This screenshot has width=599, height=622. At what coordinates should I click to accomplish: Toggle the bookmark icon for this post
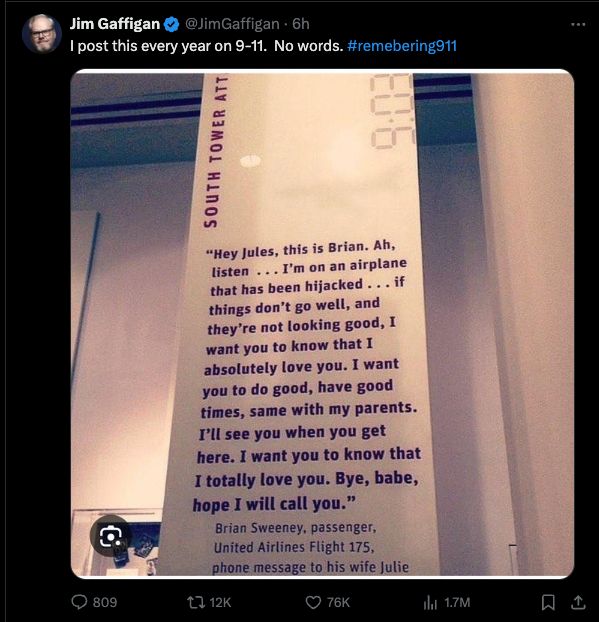coord(548,603)
